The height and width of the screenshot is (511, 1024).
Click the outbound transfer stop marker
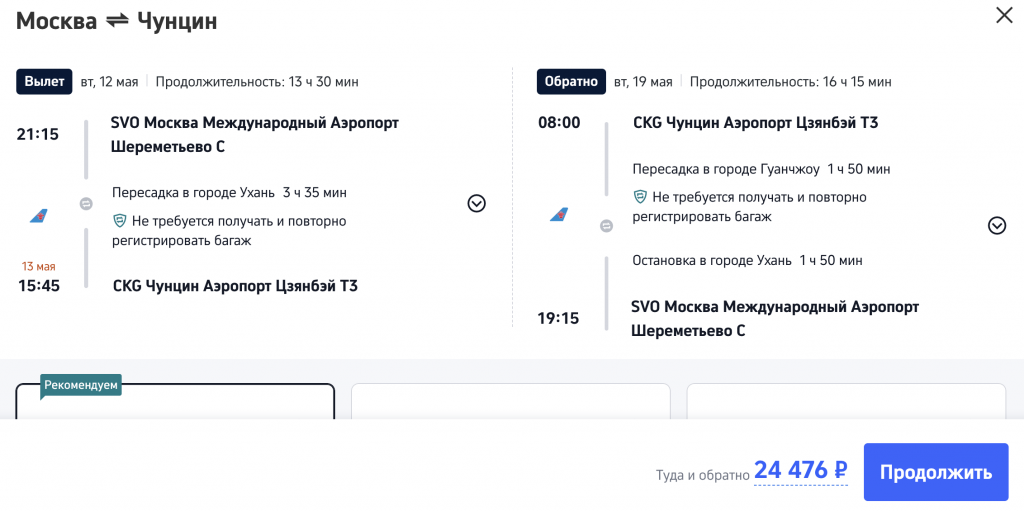[x=86, y=204]
